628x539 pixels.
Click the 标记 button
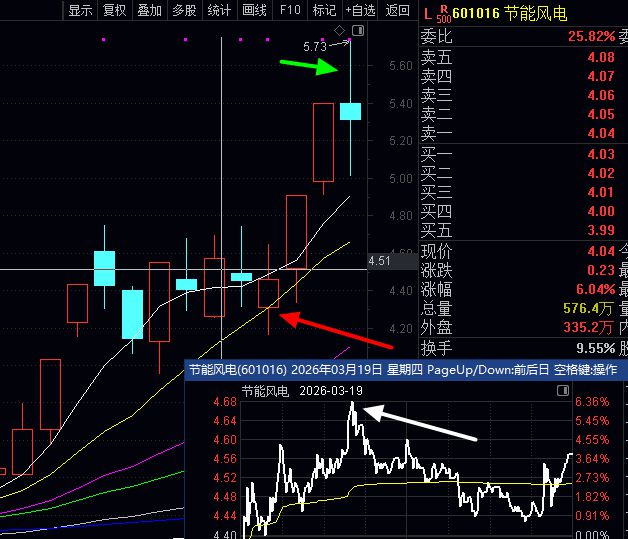tap(325, 10)
